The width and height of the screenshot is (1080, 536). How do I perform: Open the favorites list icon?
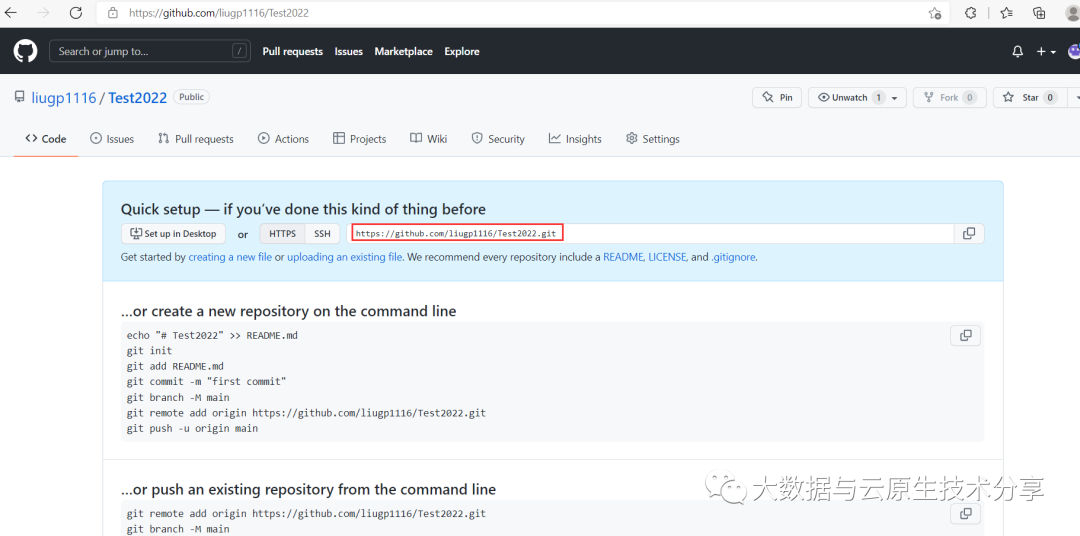[x=1006, y=12]
